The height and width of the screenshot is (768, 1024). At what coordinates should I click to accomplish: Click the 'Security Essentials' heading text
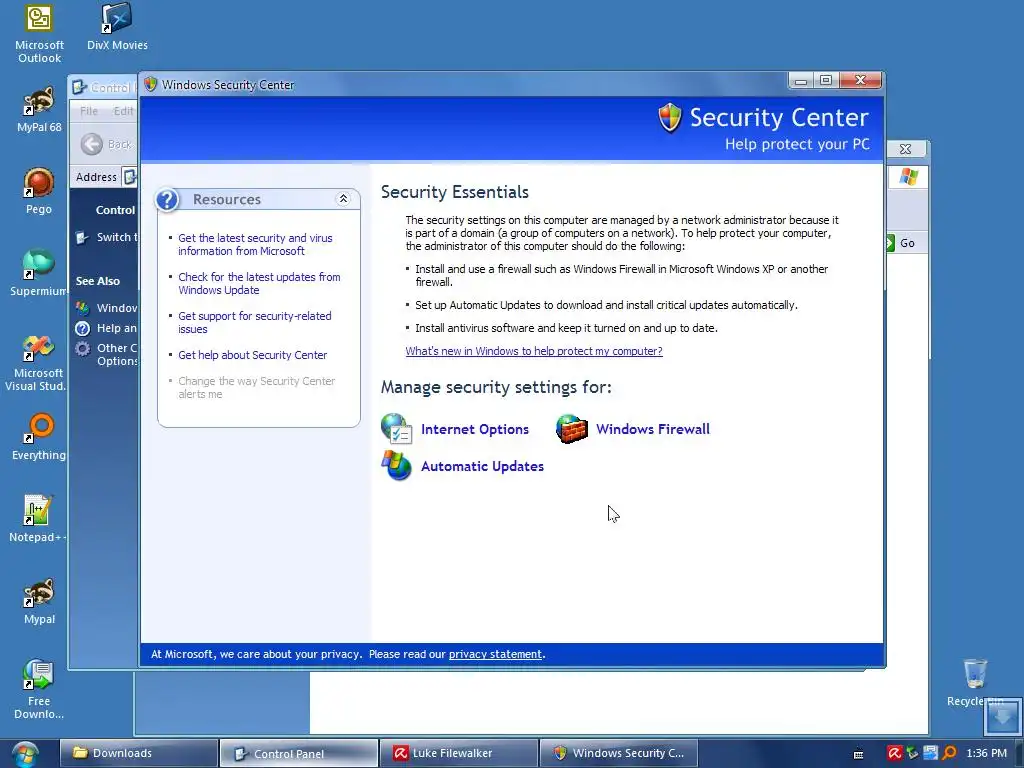click(455, 192)
